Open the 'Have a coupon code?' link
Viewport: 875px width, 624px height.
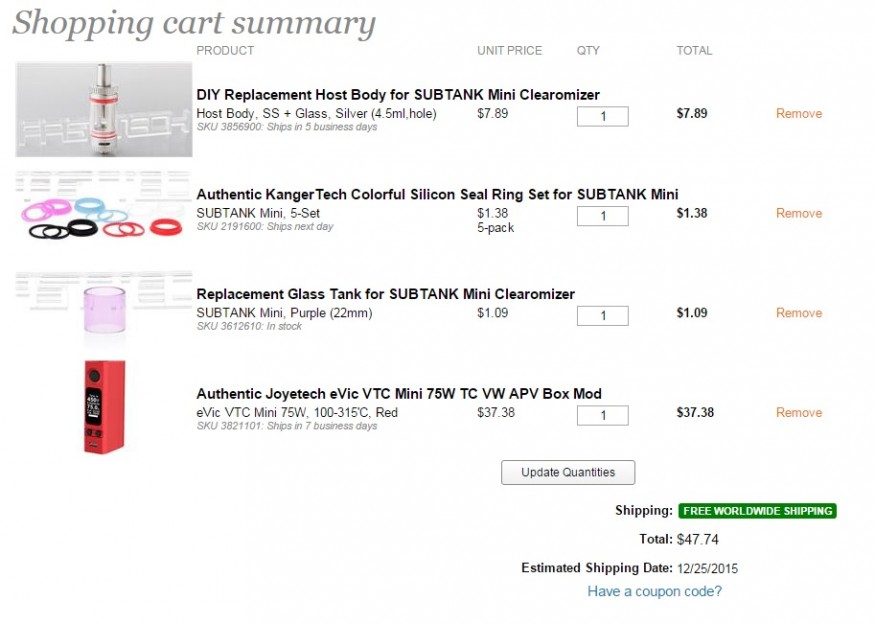(654, 591)
